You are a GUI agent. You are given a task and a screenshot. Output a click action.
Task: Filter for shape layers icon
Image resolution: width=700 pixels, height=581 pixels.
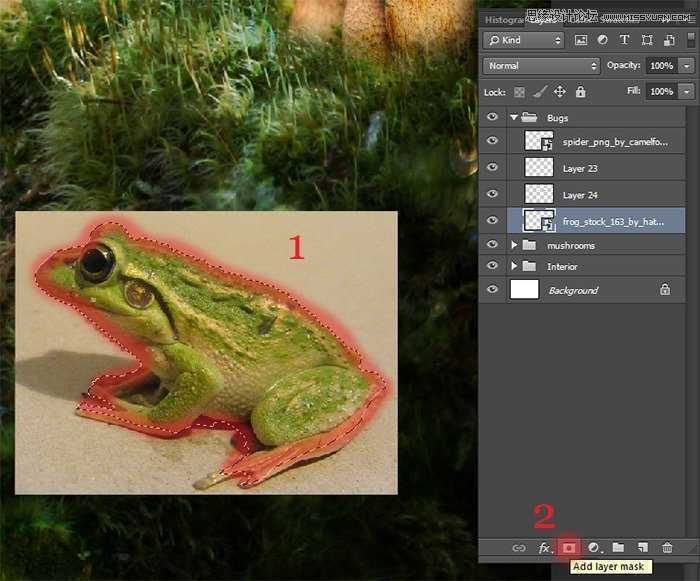pos(646,40)
